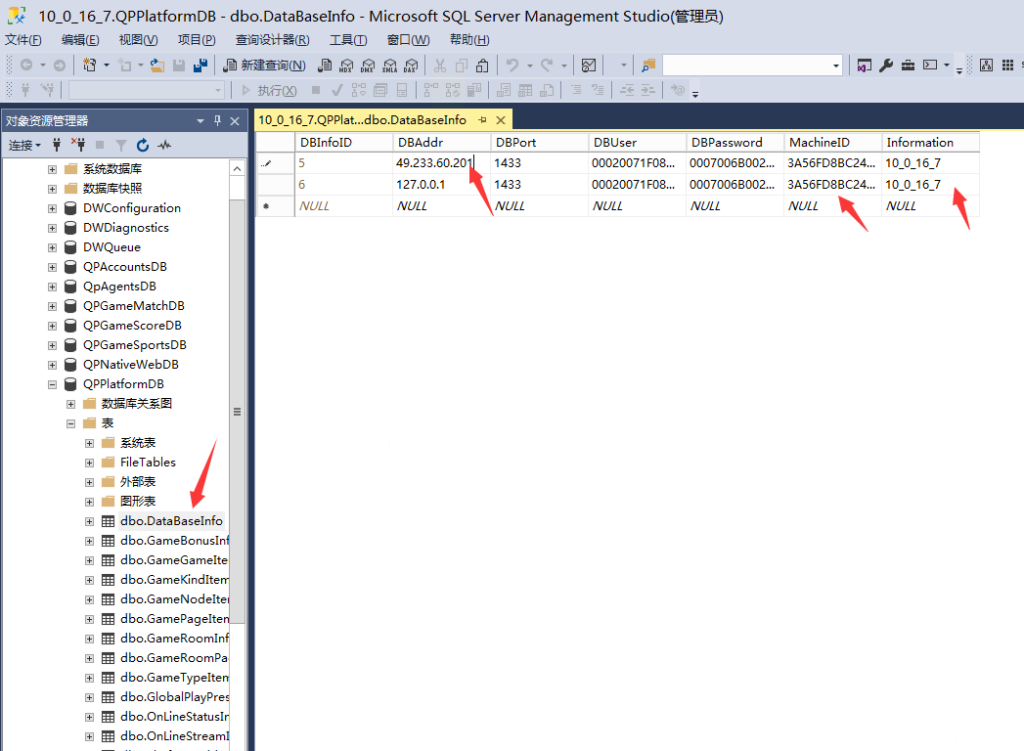Open the 连接 dropdown in Object Explorer
Screen dimensions: 1024x751
coord(25,145)
